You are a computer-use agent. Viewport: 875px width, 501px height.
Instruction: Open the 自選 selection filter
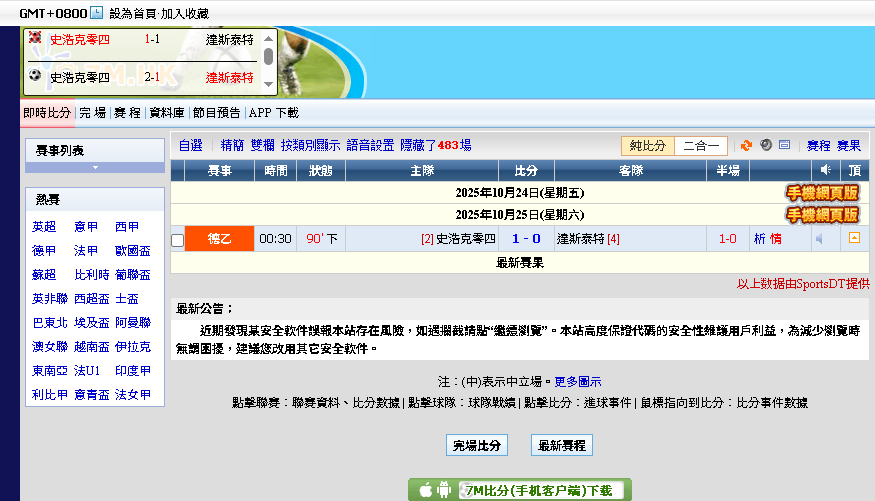[x=190, y=145]
